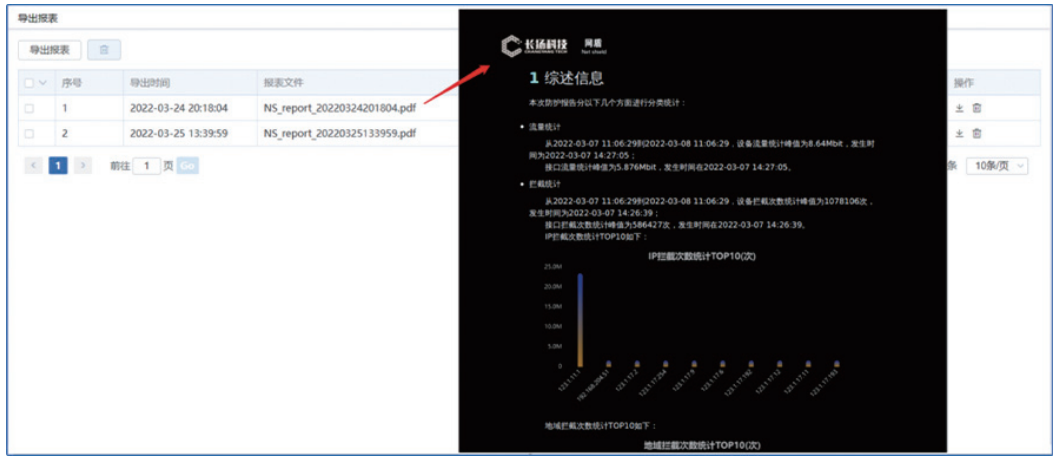Expand the selection dropdown arrow beside header checkbox
The height and width of the screenshot is (460, 1060).
(42, 83)
